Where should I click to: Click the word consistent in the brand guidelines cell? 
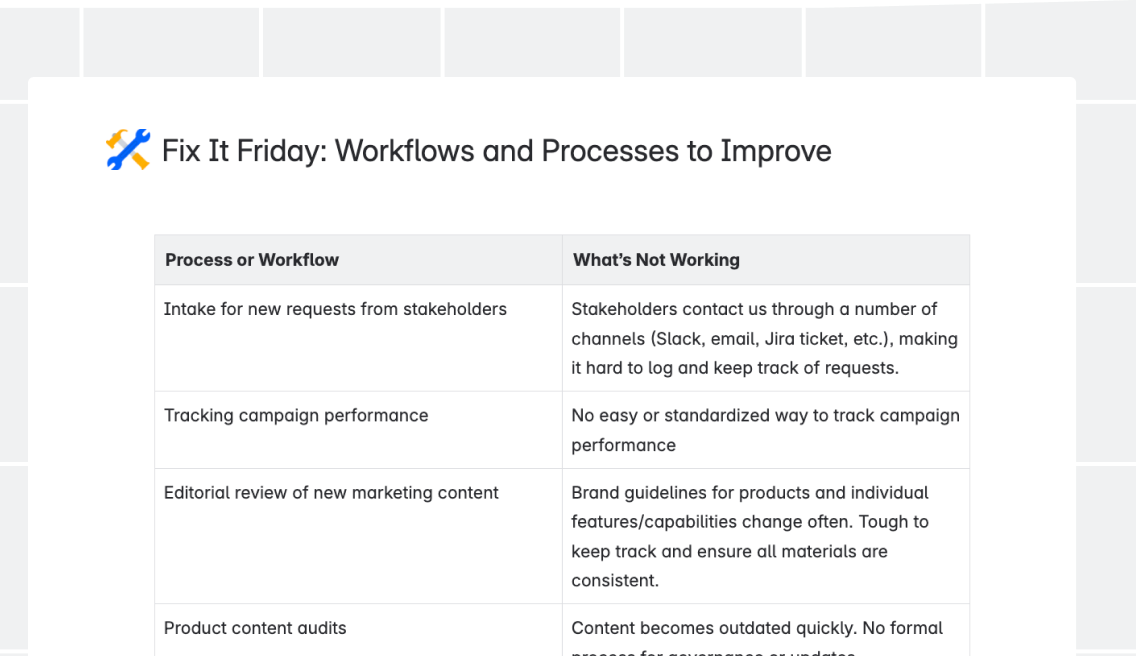(x=614, y=581)
